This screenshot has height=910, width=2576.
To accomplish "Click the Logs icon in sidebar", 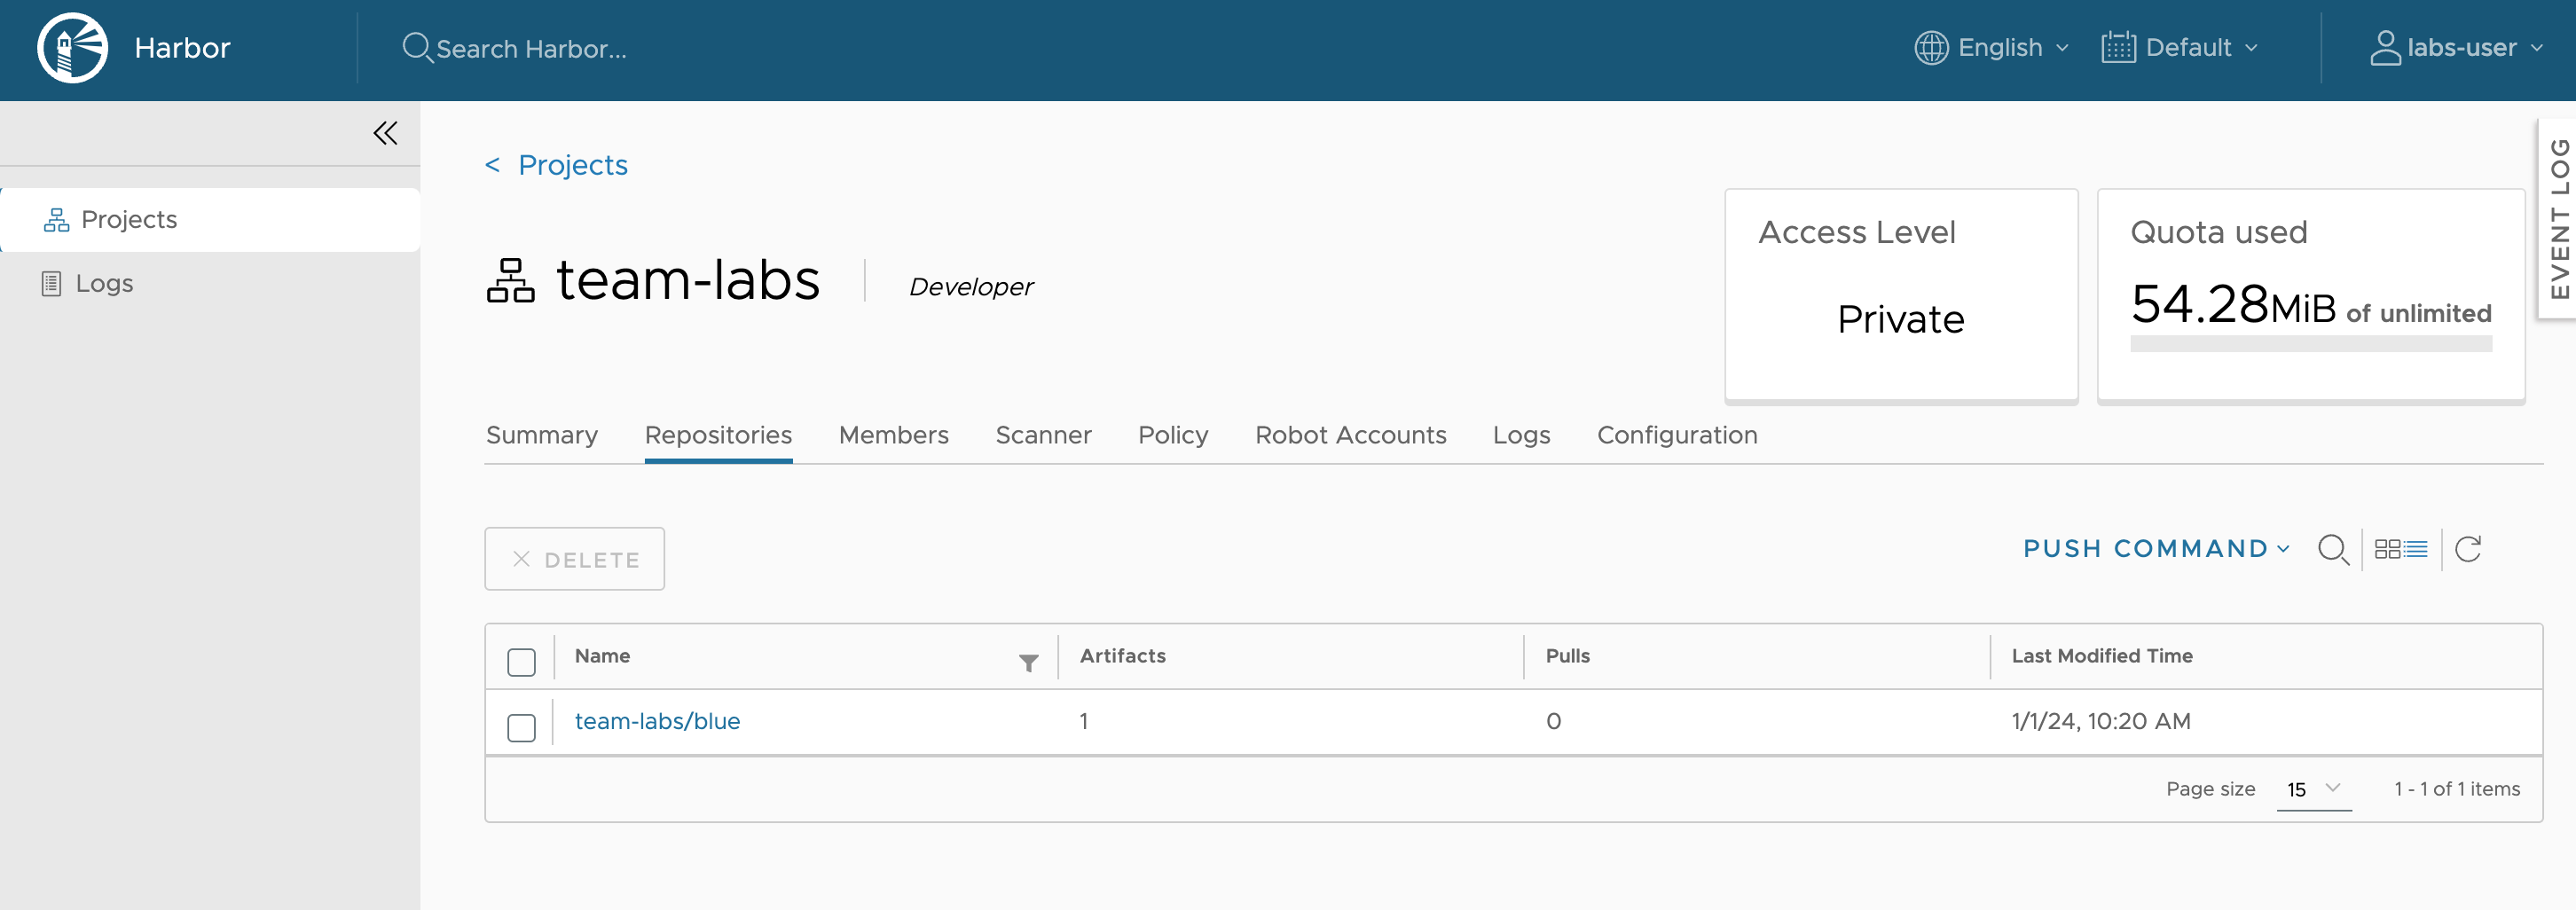I will (x=52, y=284).
